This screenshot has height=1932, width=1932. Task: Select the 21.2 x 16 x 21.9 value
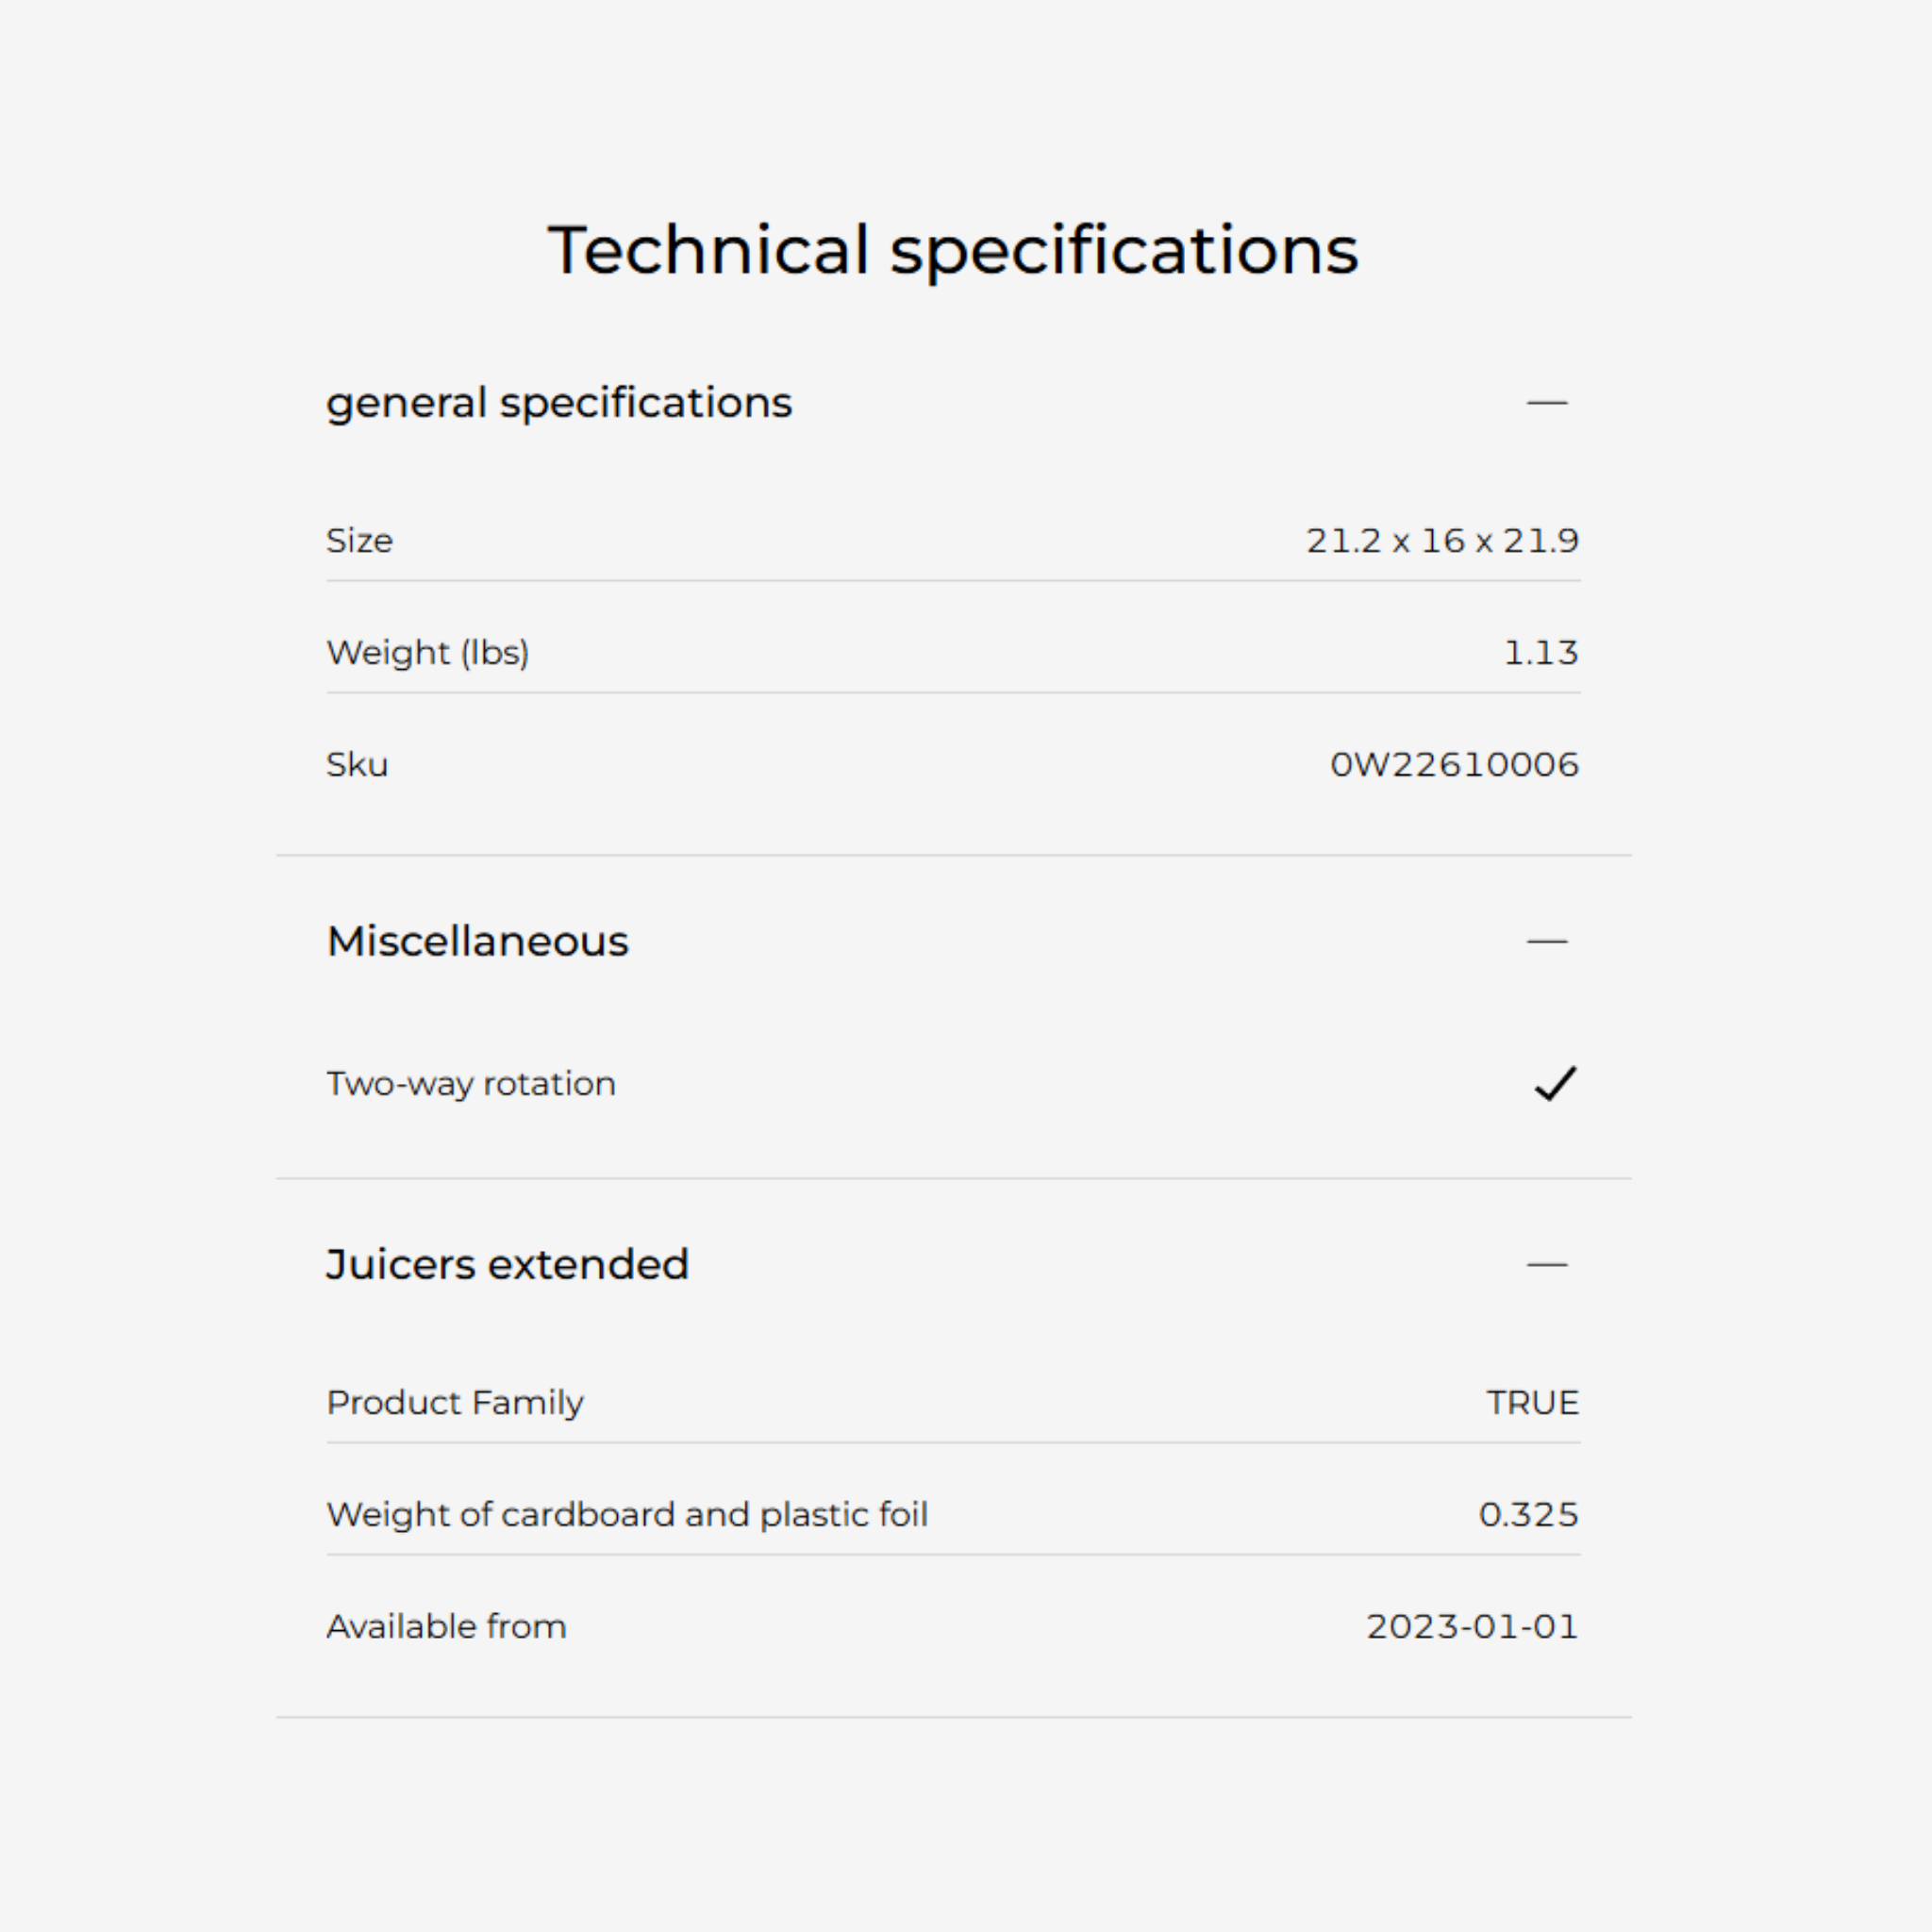click(1442, 541)
